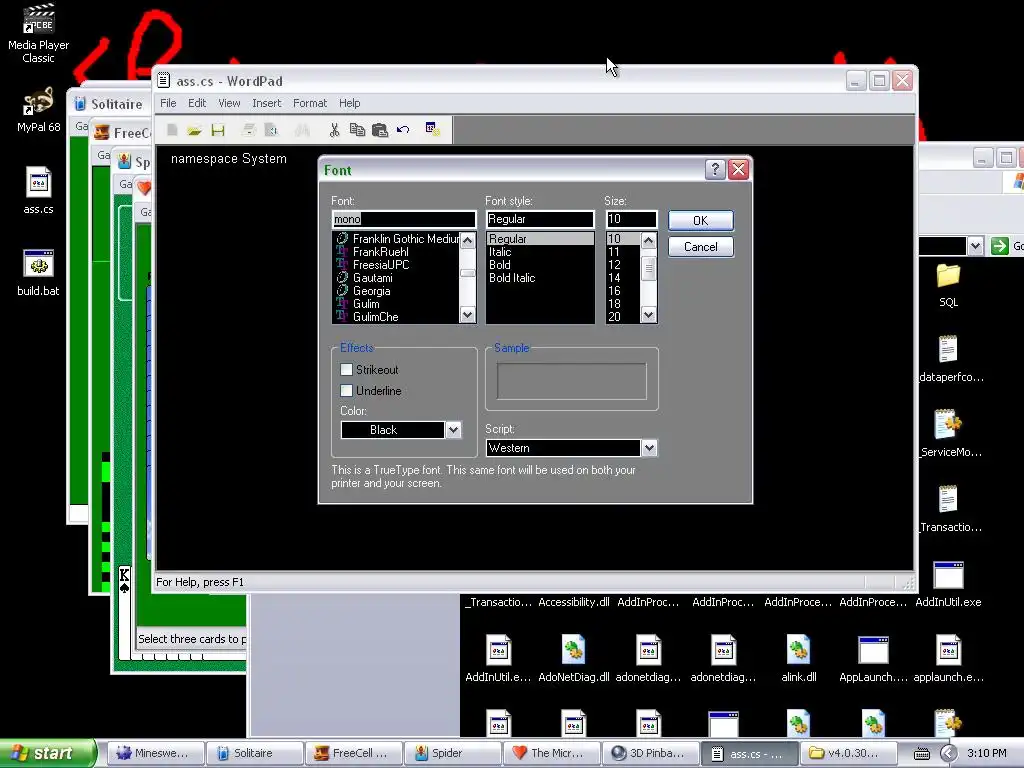Open the Help menu in WordPad

pos(349,103)
